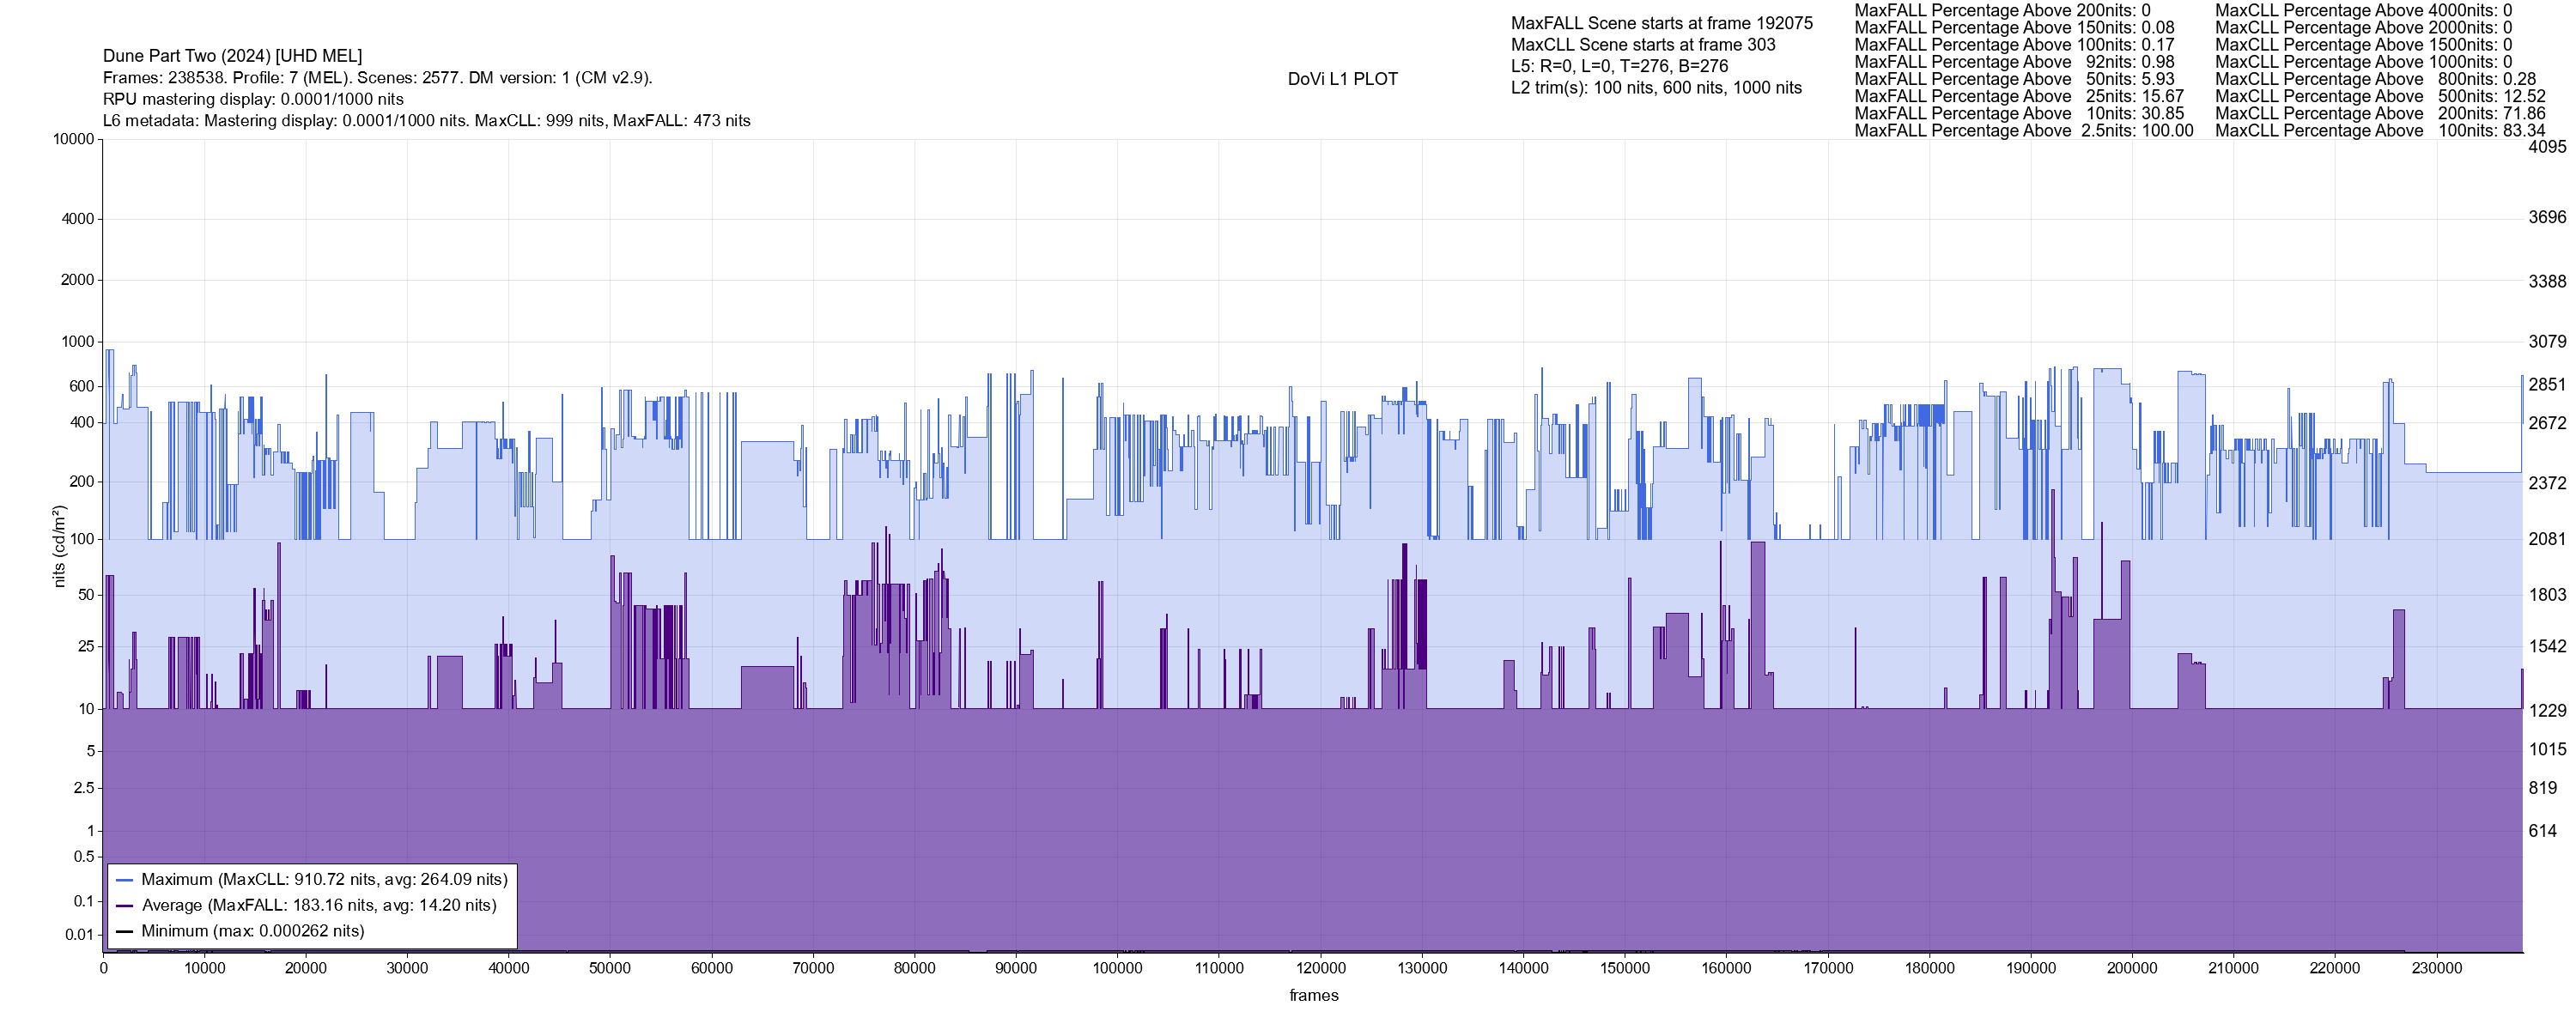Click the 'MaxCLL Percentage Above 100nits' line
The height and width of the screenshot is (1030, 2576).
pyautogui.click(x=2379, y=131)
